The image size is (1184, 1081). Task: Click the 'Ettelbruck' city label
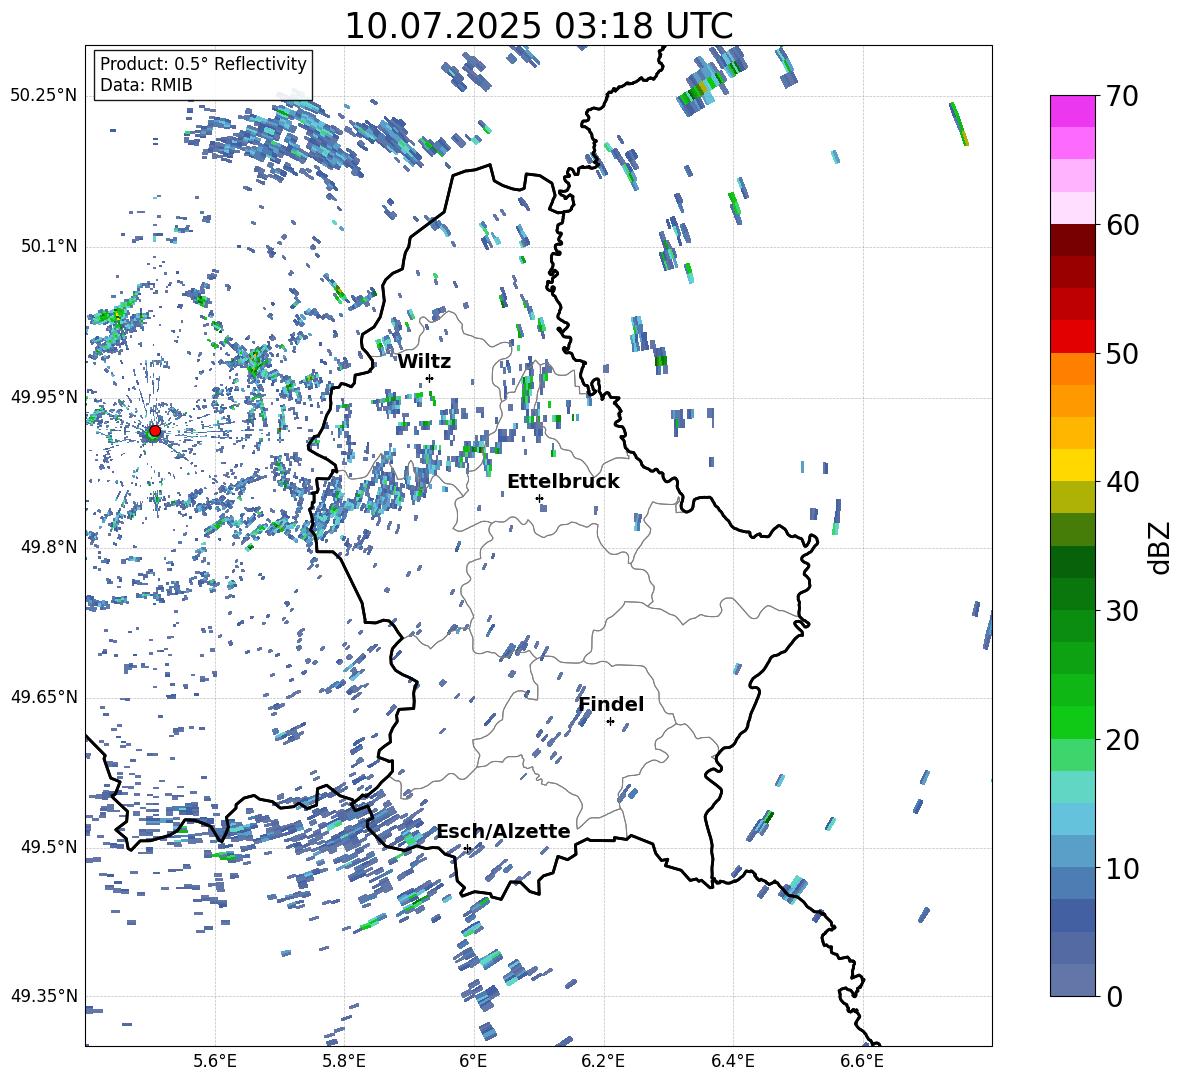[x=563, y=482]
